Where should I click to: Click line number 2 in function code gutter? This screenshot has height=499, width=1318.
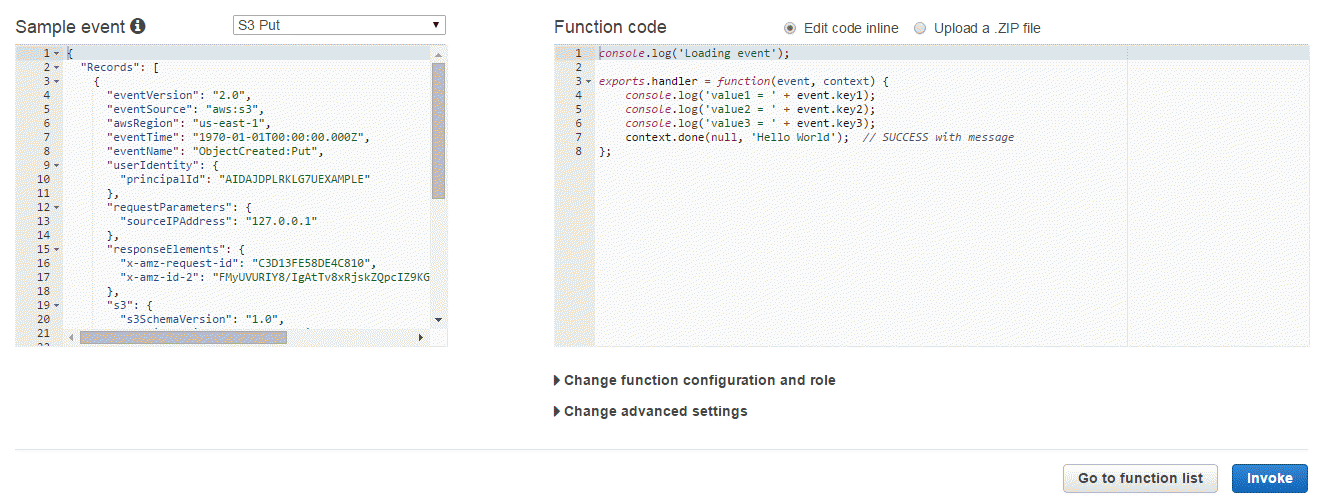[x=578, y=67]
